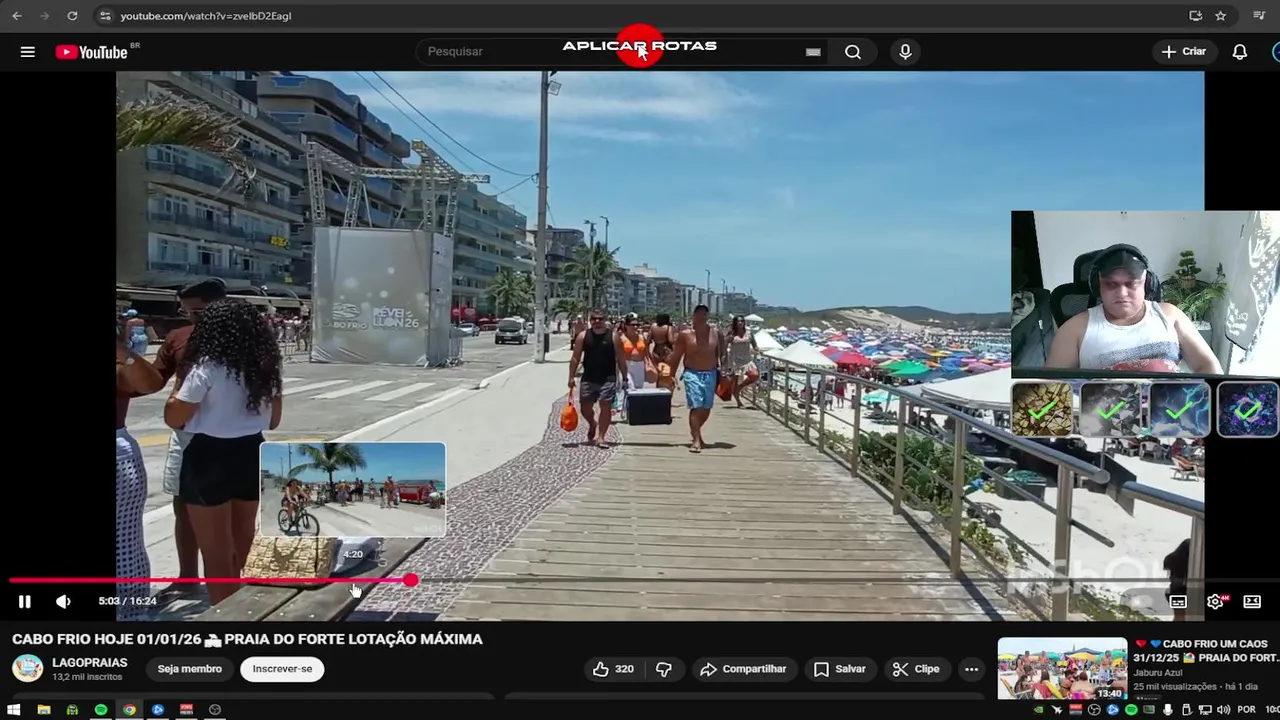
Task: Click the Criar button
Action: pyautogui.click(x=1184, y=52)
